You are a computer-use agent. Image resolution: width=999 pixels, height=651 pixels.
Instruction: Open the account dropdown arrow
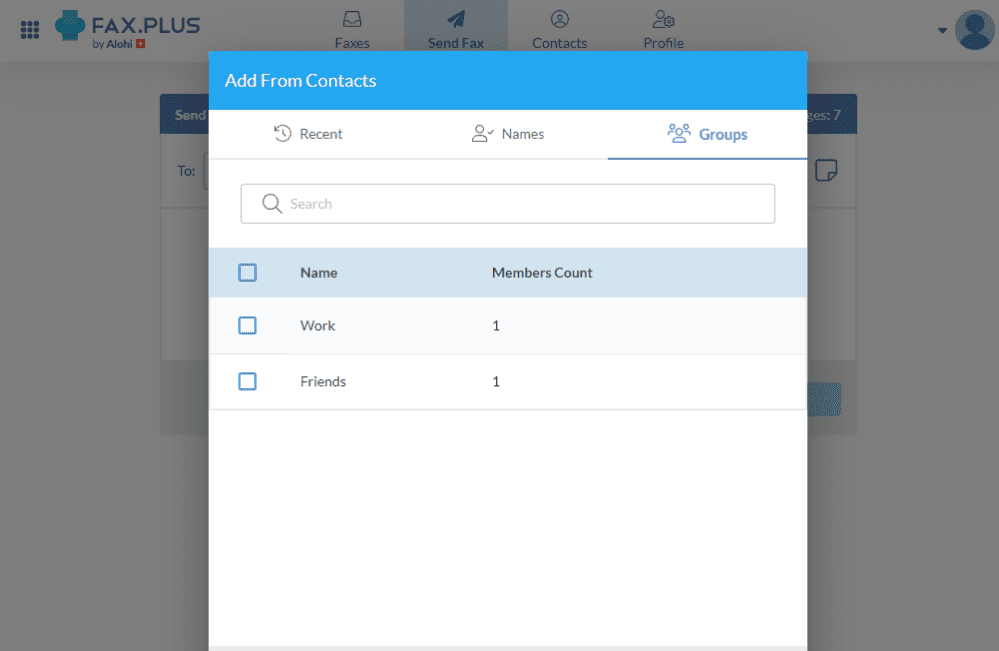click(x=941, y=31)
